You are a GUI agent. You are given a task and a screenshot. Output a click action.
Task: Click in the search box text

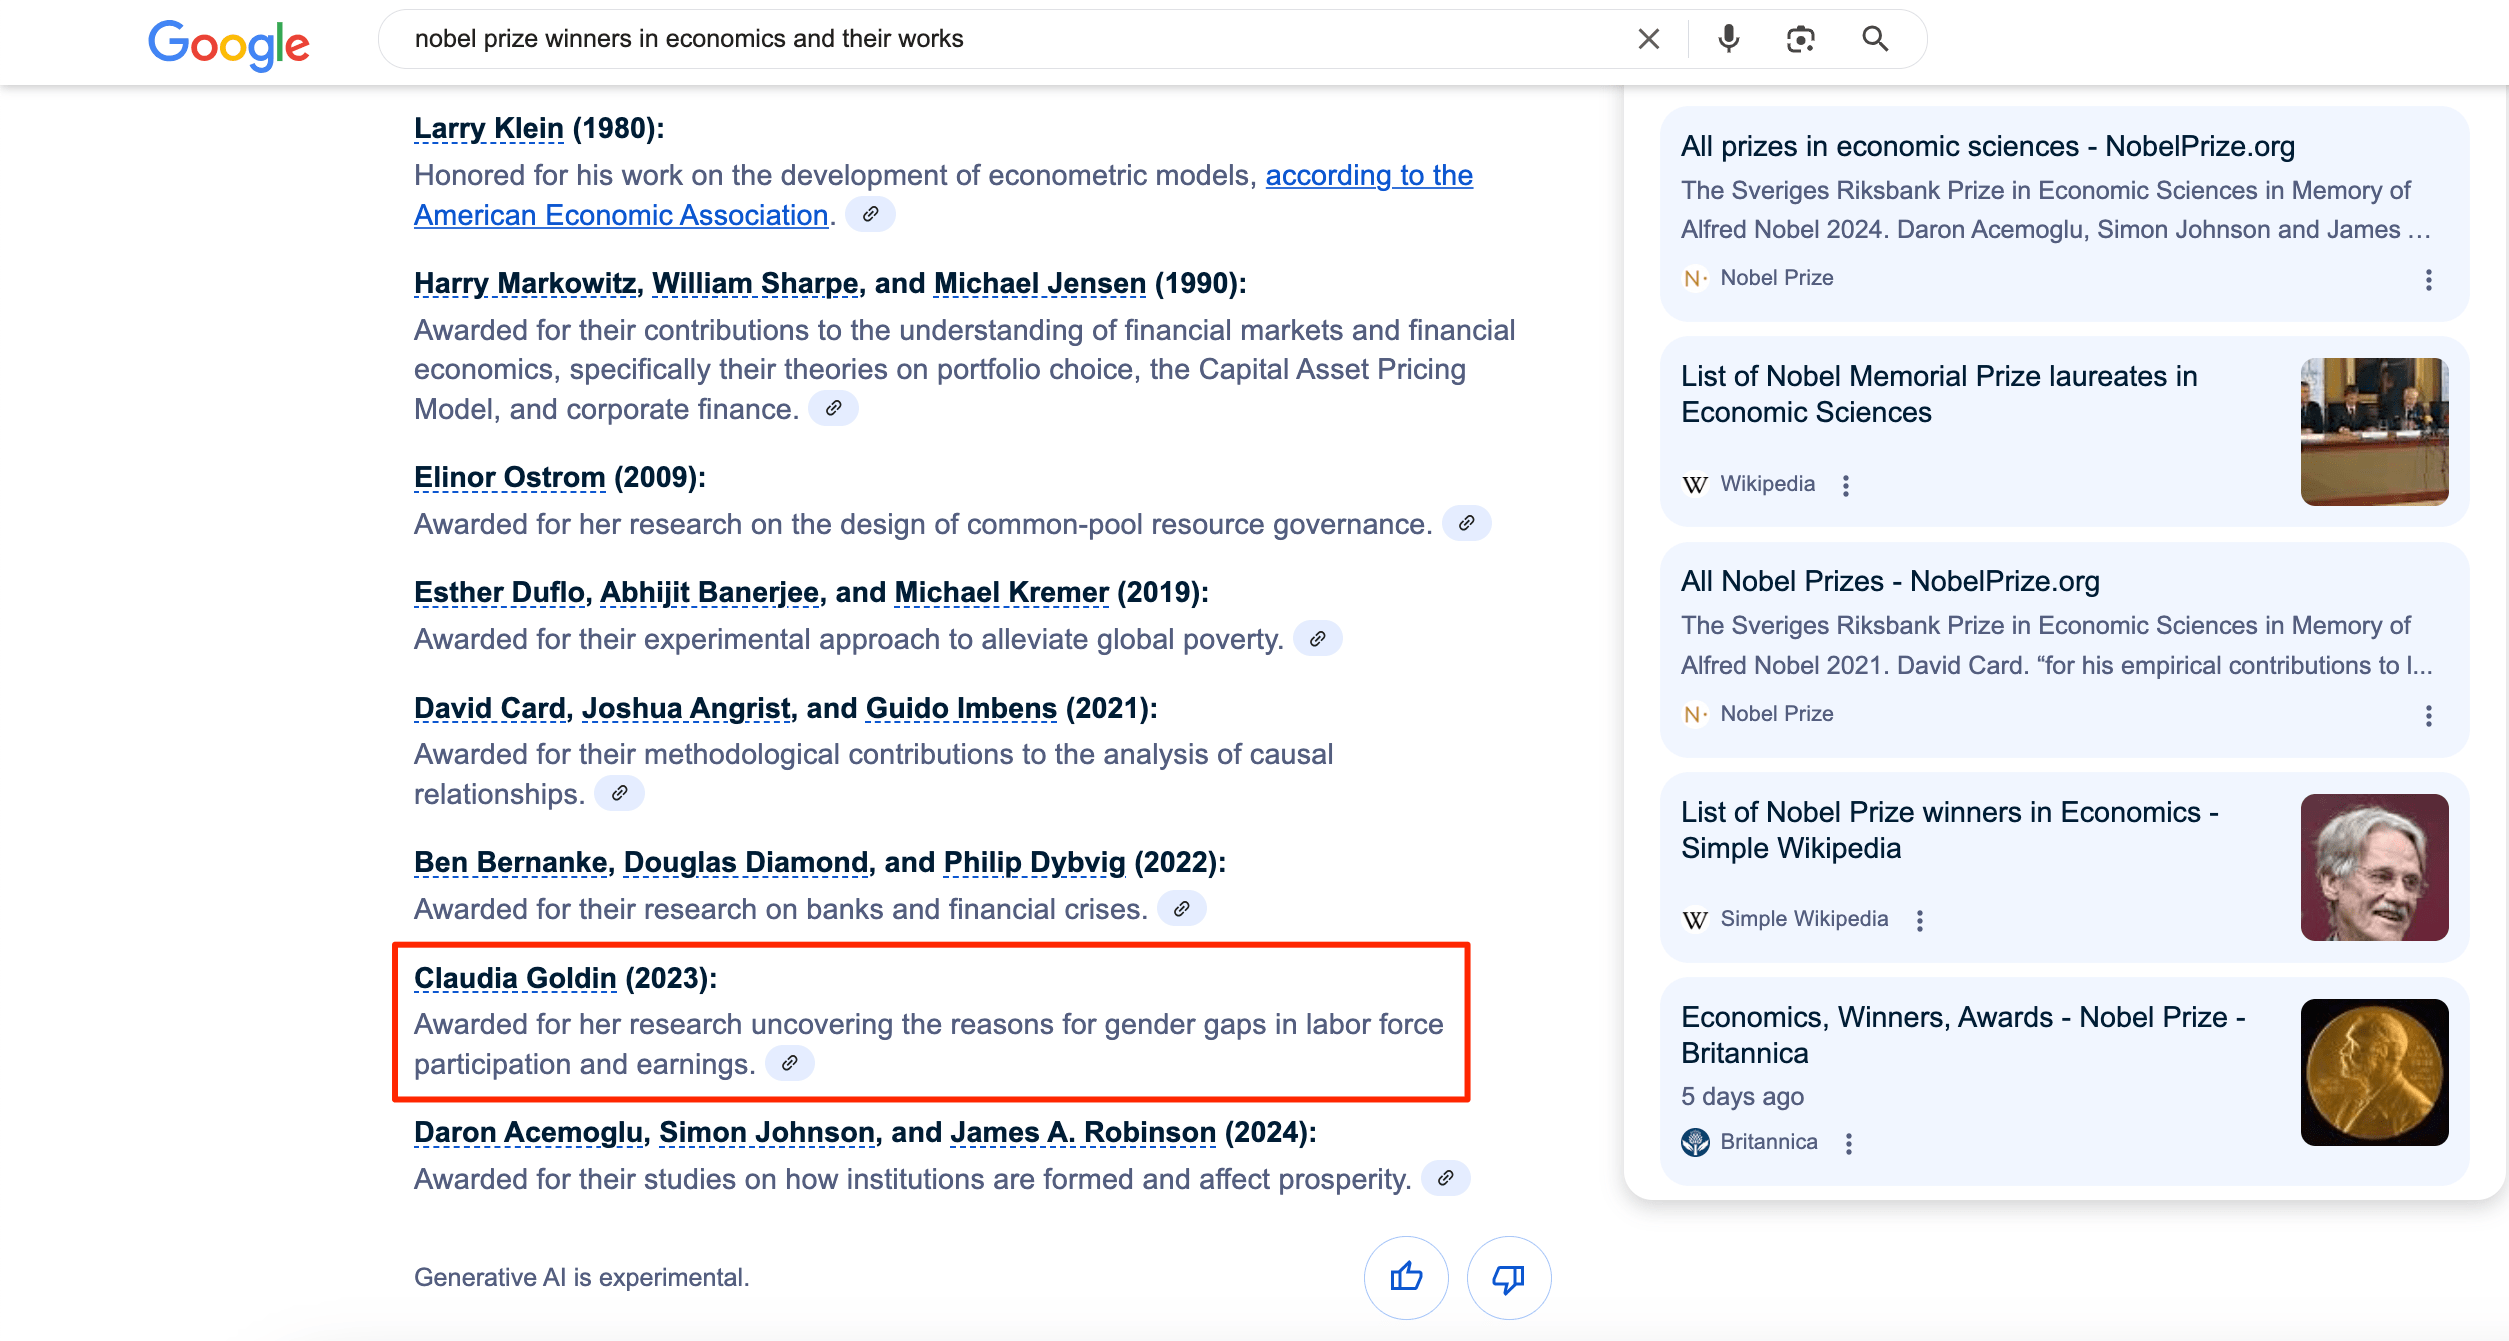point(689,39)
